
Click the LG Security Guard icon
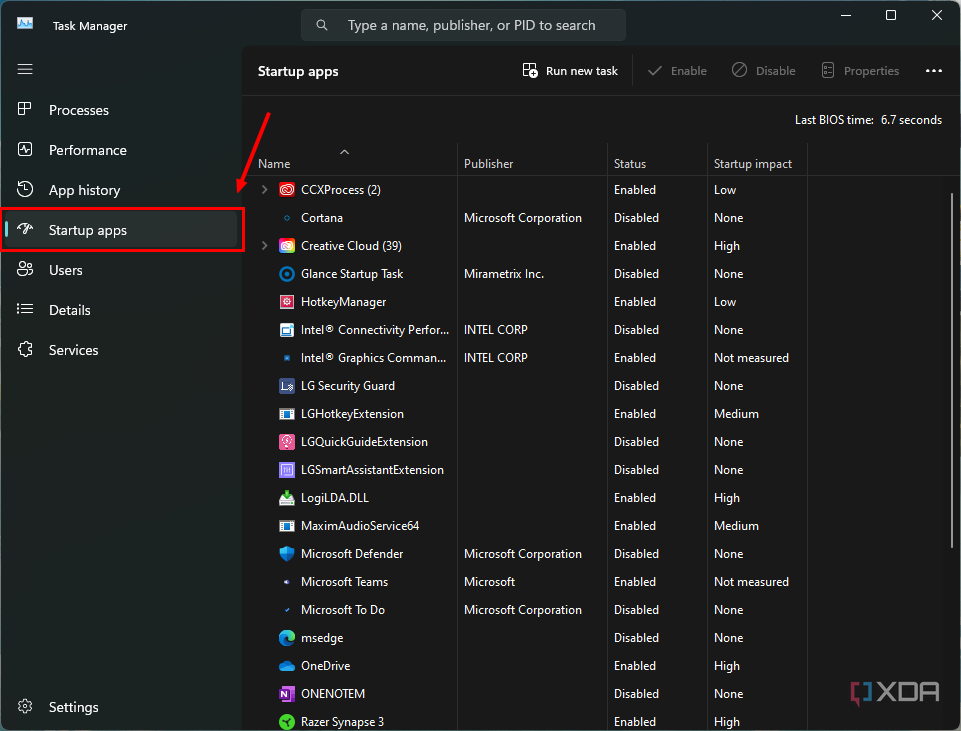tap(287, 386)
